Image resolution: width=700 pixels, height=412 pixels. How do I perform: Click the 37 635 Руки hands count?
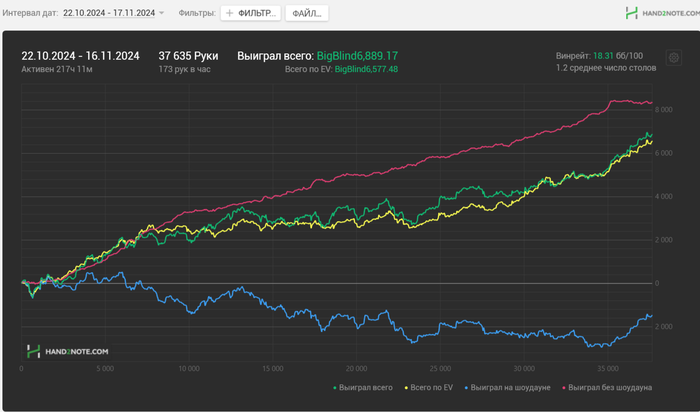point(188,56)
